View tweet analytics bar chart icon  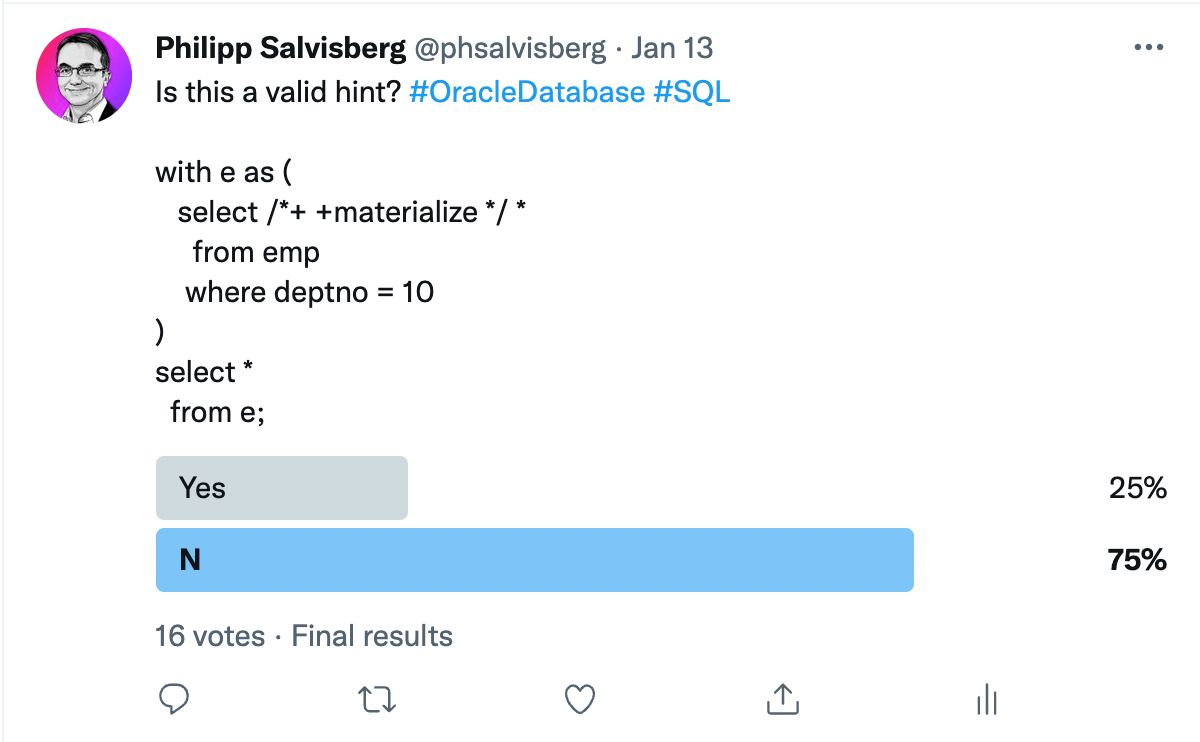coord(986,700)
